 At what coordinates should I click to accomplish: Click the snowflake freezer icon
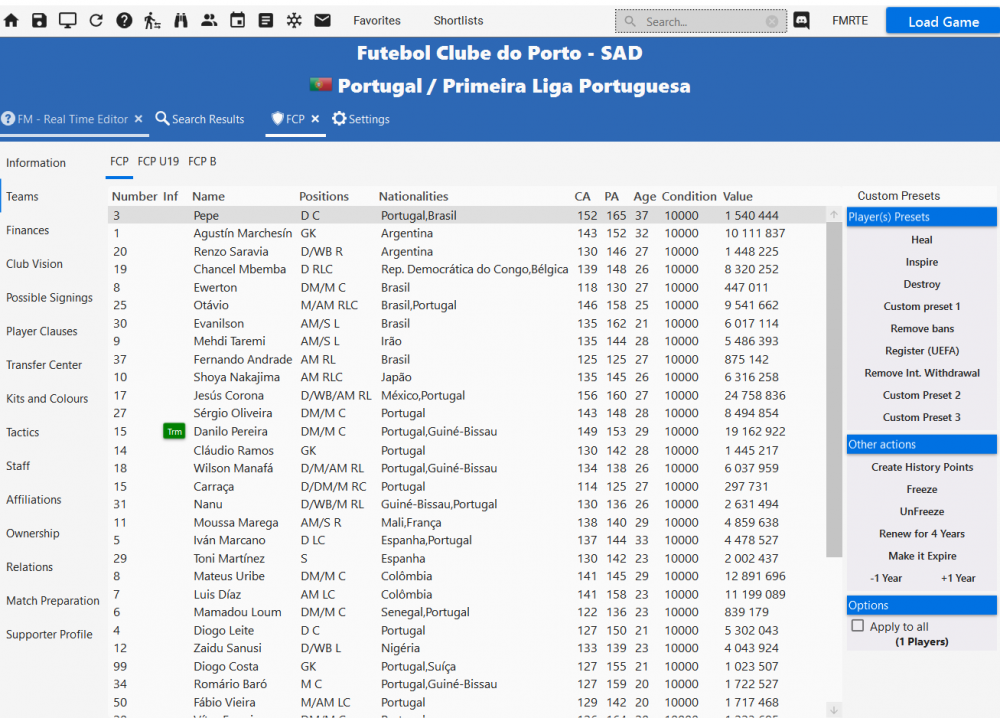tap(294, 20)
